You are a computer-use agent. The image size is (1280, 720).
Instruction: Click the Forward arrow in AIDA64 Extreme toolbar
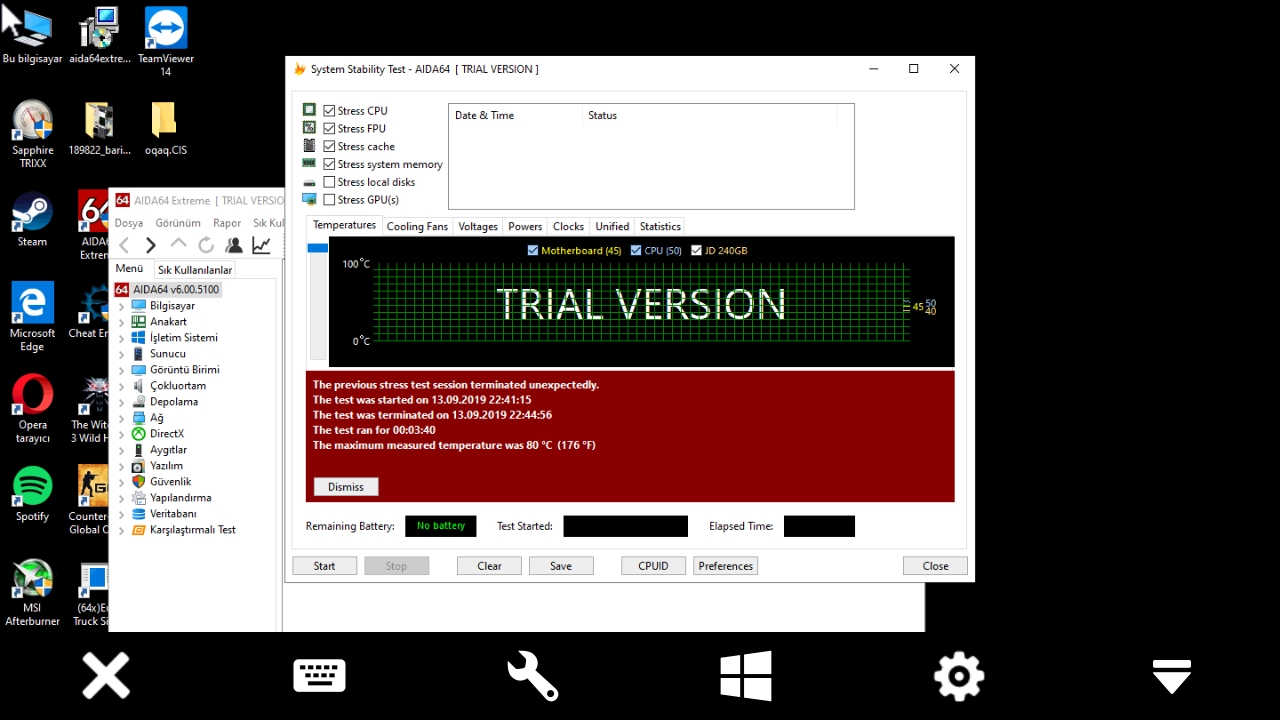(151, 245)
